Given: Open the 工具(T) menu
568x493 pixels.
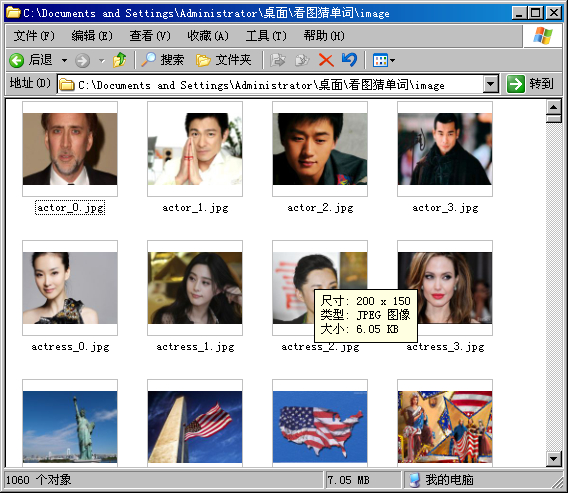Looking at the screenshot, I should pos(266,36).
